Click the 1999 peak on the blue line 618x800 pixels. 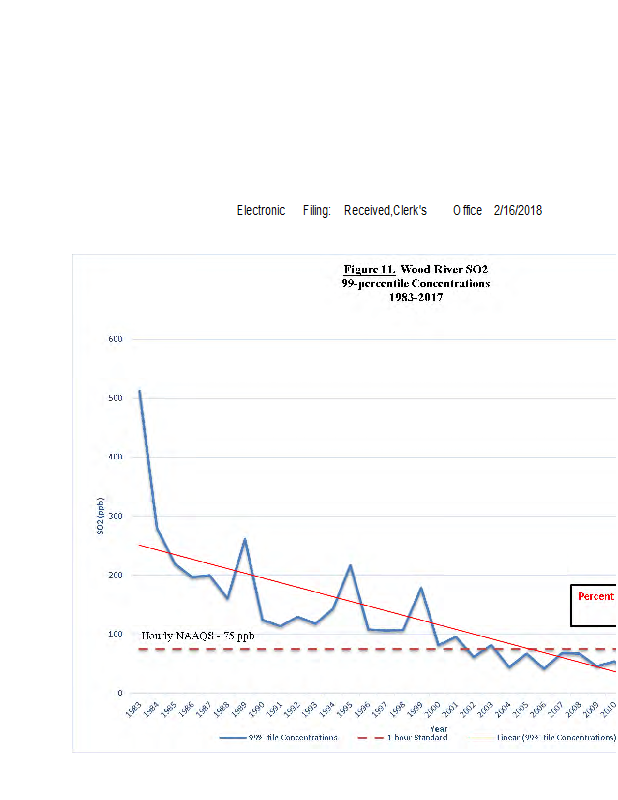421,589
